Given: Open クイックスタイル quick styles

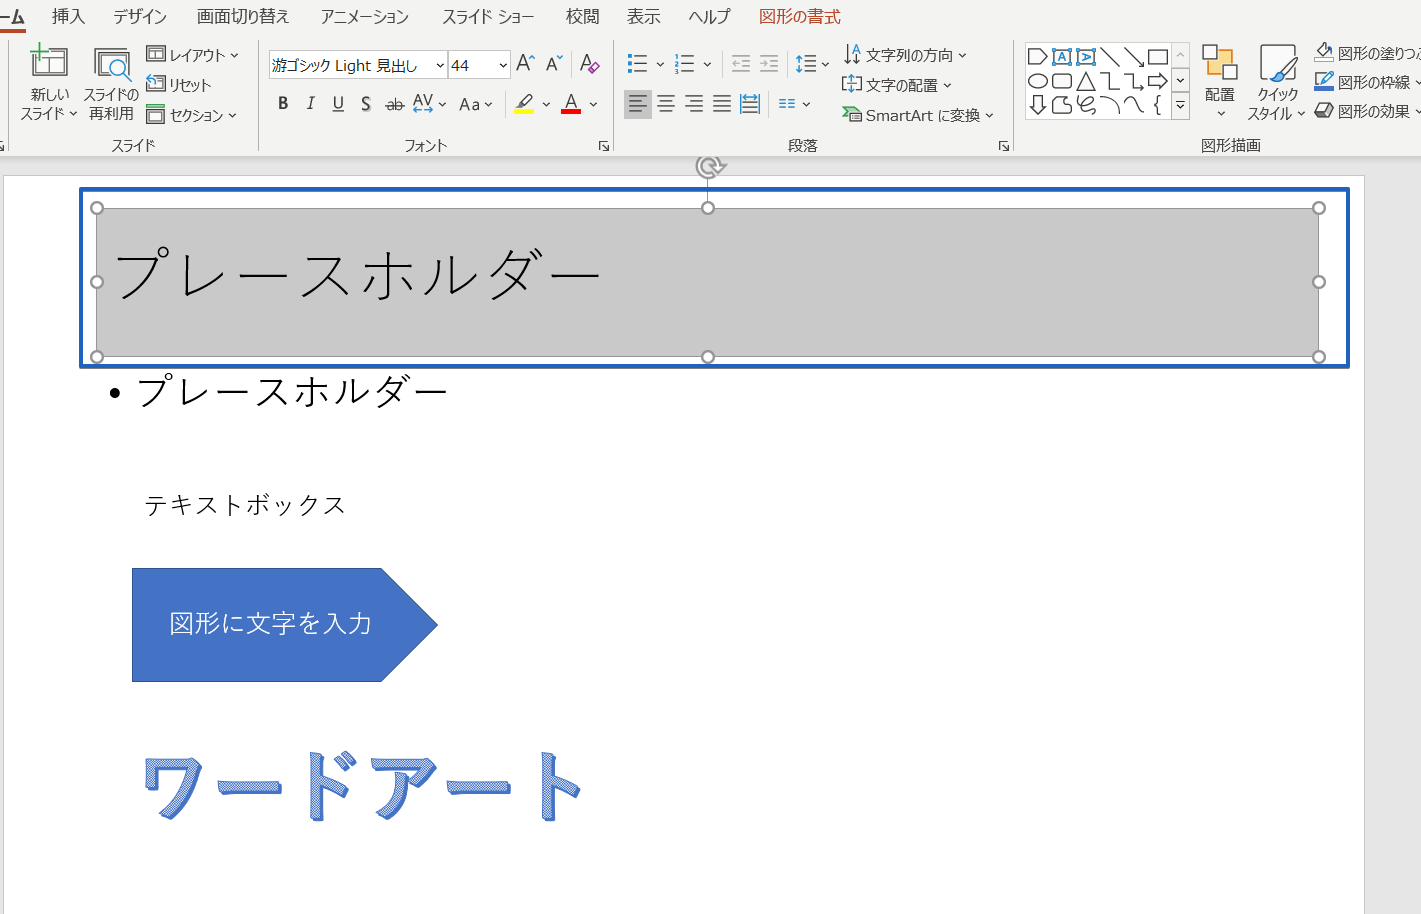Looking at the screenshot, I should [x=1277, y=83].
